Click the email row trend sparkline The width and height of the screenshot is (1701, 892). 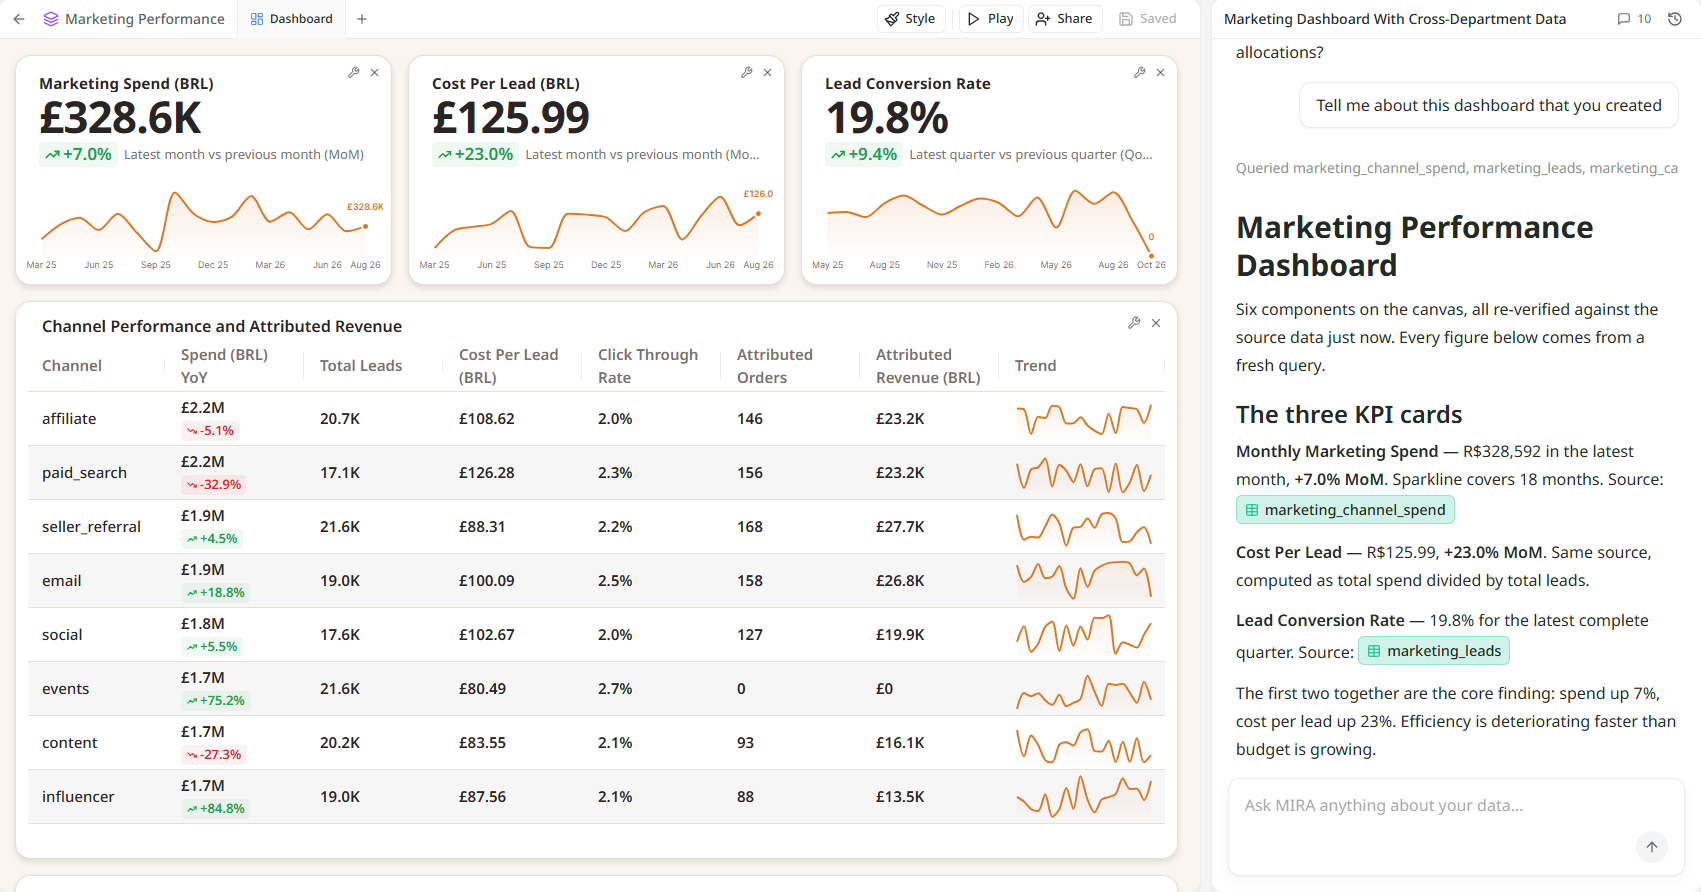click(1084, 581)
